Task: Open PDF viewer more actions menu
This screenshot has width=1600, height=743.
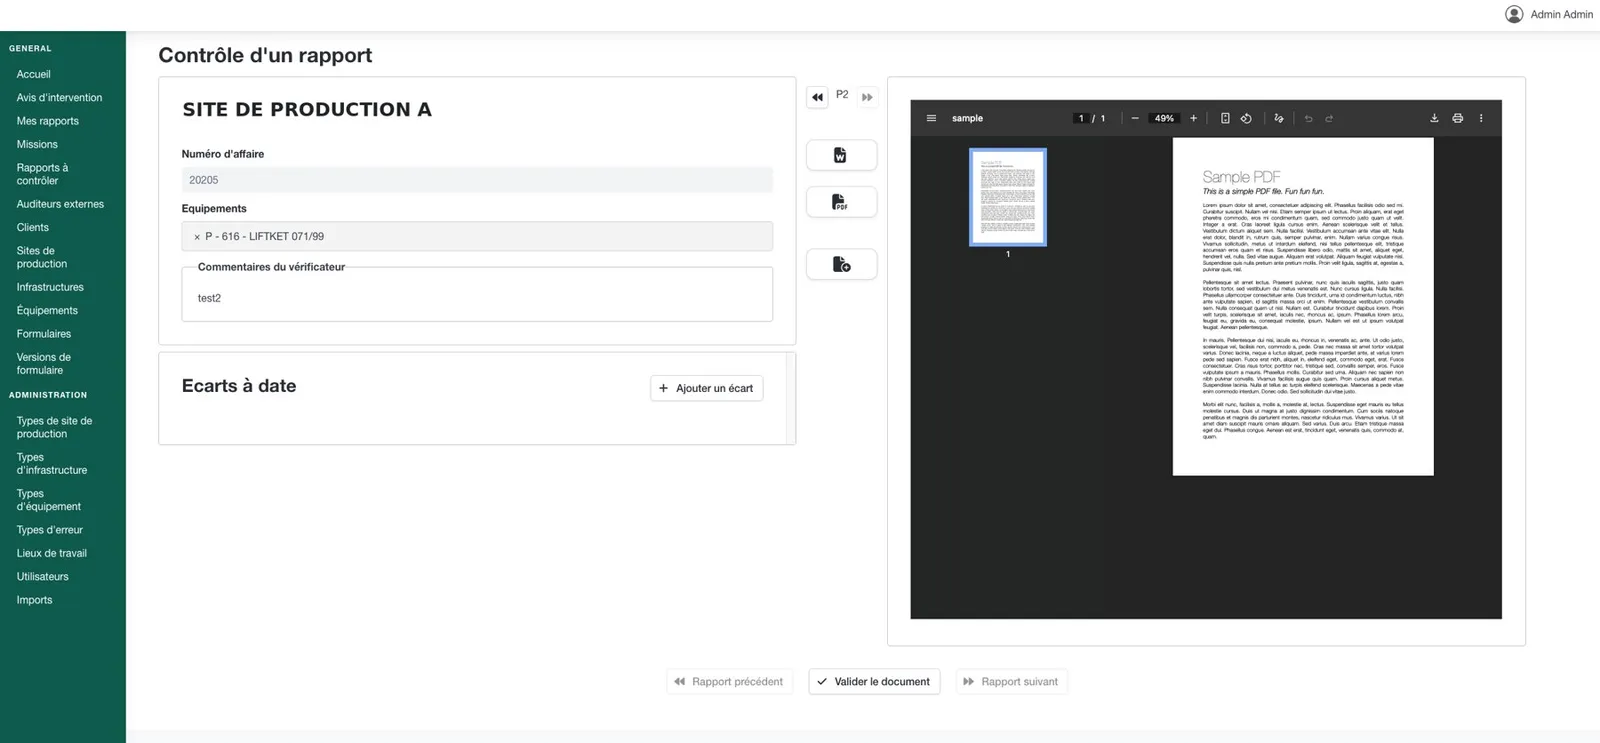Action: (x=1481, y=118)
